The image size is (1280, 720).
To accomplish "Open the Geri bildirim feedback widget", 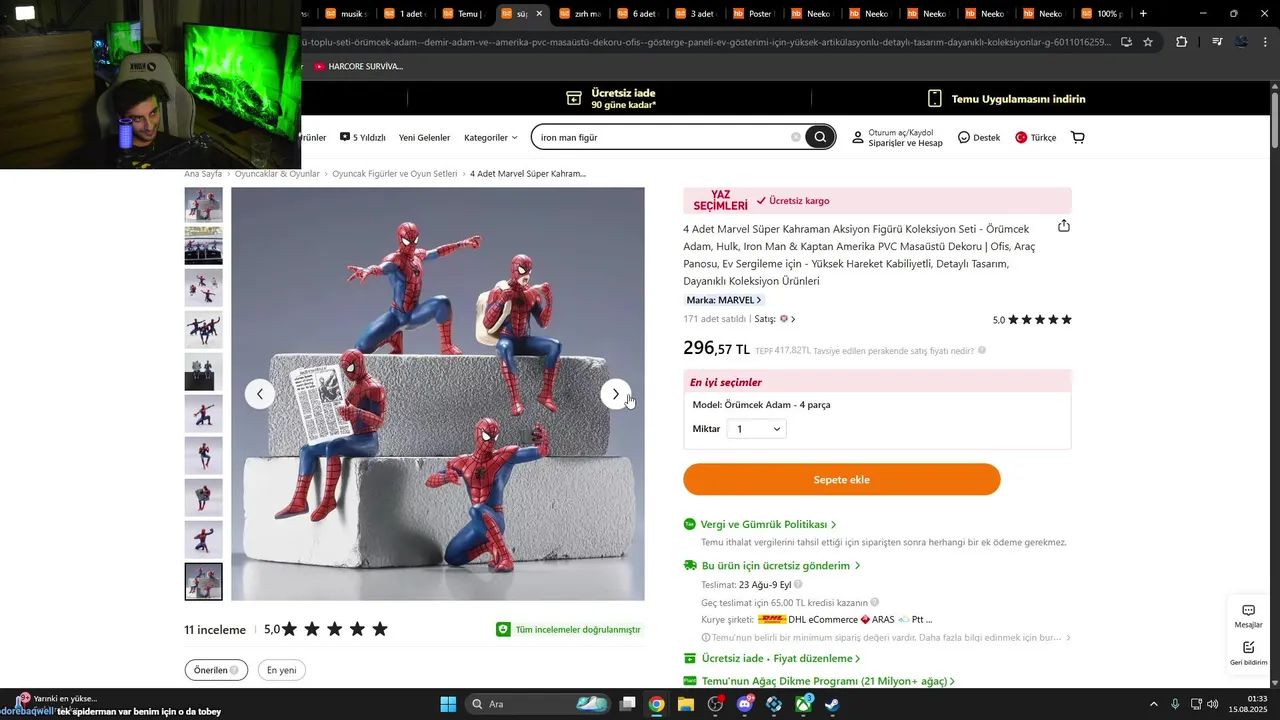I will point(1249,653).
